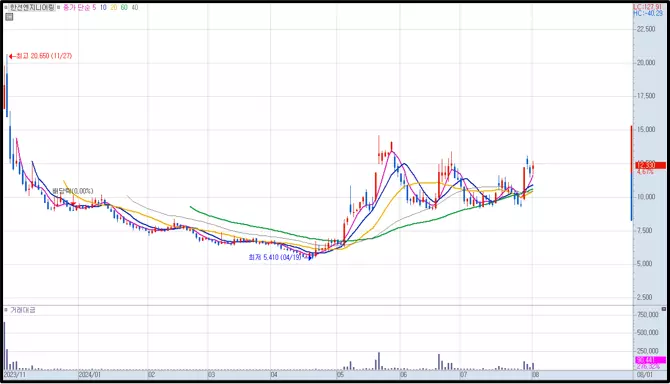Click the LC:127.91 readout
This screenshot has height=384, width=670.
pyautogui.click(x=647, y=7)
